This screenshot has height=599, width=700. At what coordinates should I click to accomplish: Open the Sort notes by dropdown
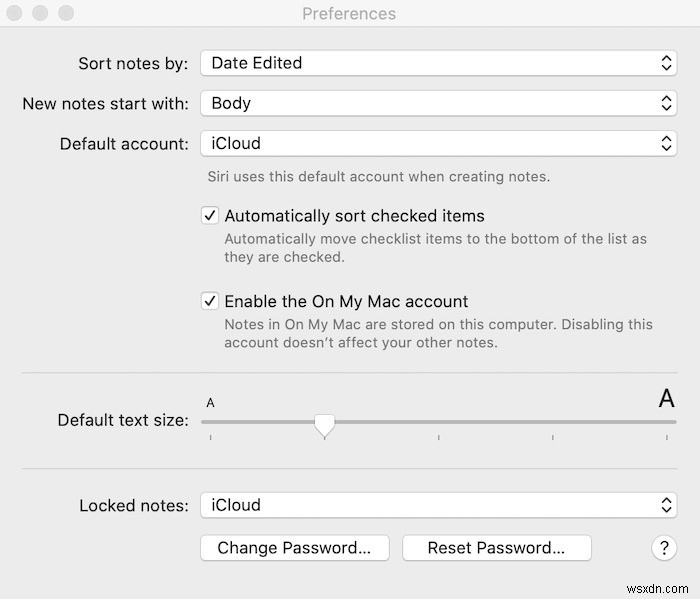(x=438, y=63)
